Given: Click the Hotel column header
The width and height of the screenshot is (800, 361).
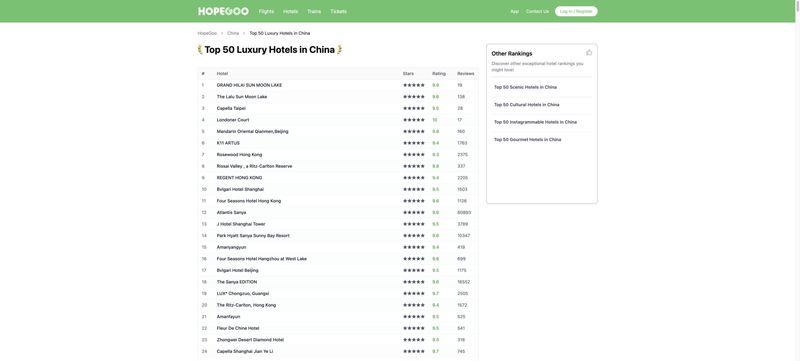Looking at the screenshot, I should 222,73.
